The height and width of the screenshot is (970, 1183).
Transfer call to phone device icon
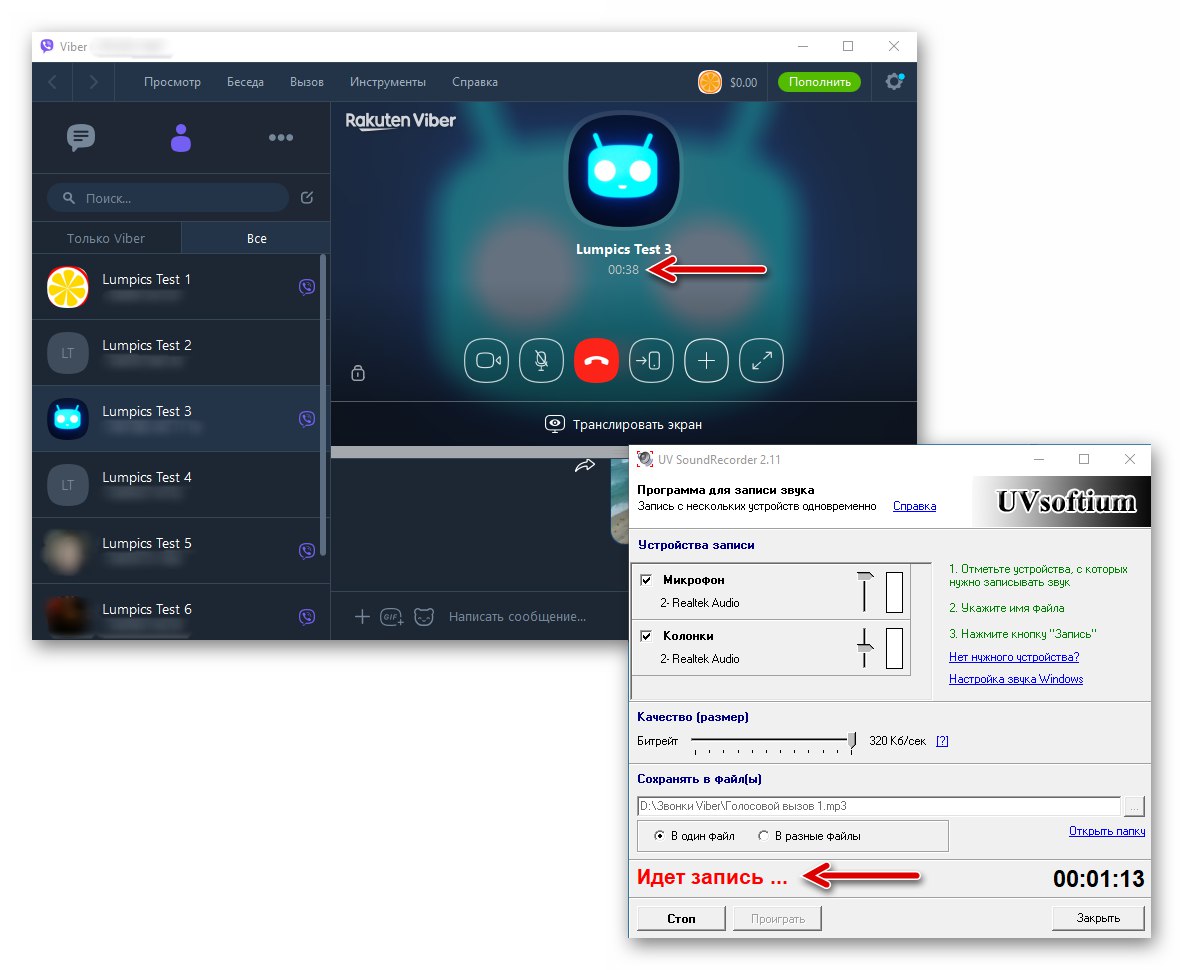[651, 361]
